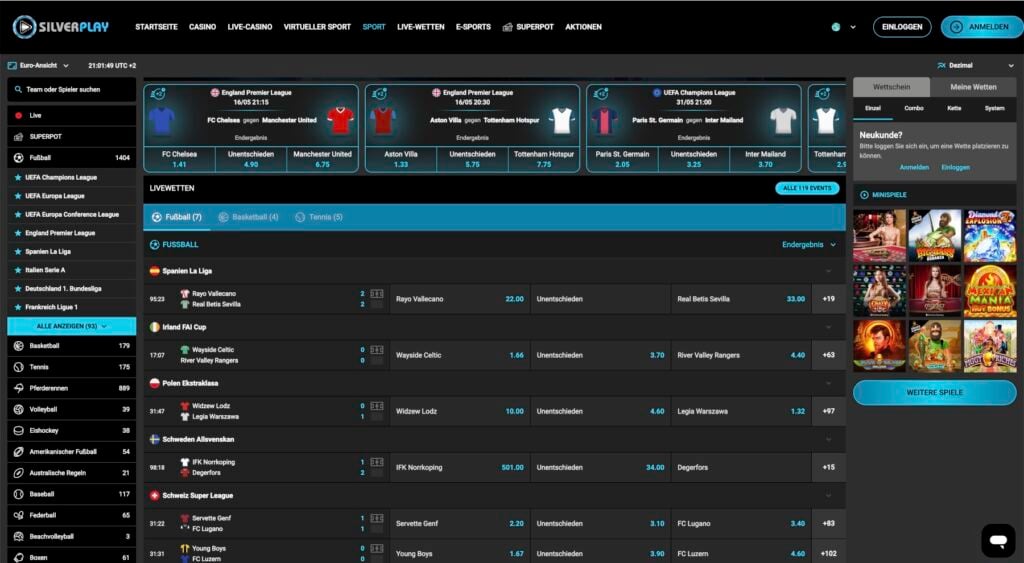Open Live section via red dot icon
Viewport: 1024px width, 563px height.
(x=18, y=116)
